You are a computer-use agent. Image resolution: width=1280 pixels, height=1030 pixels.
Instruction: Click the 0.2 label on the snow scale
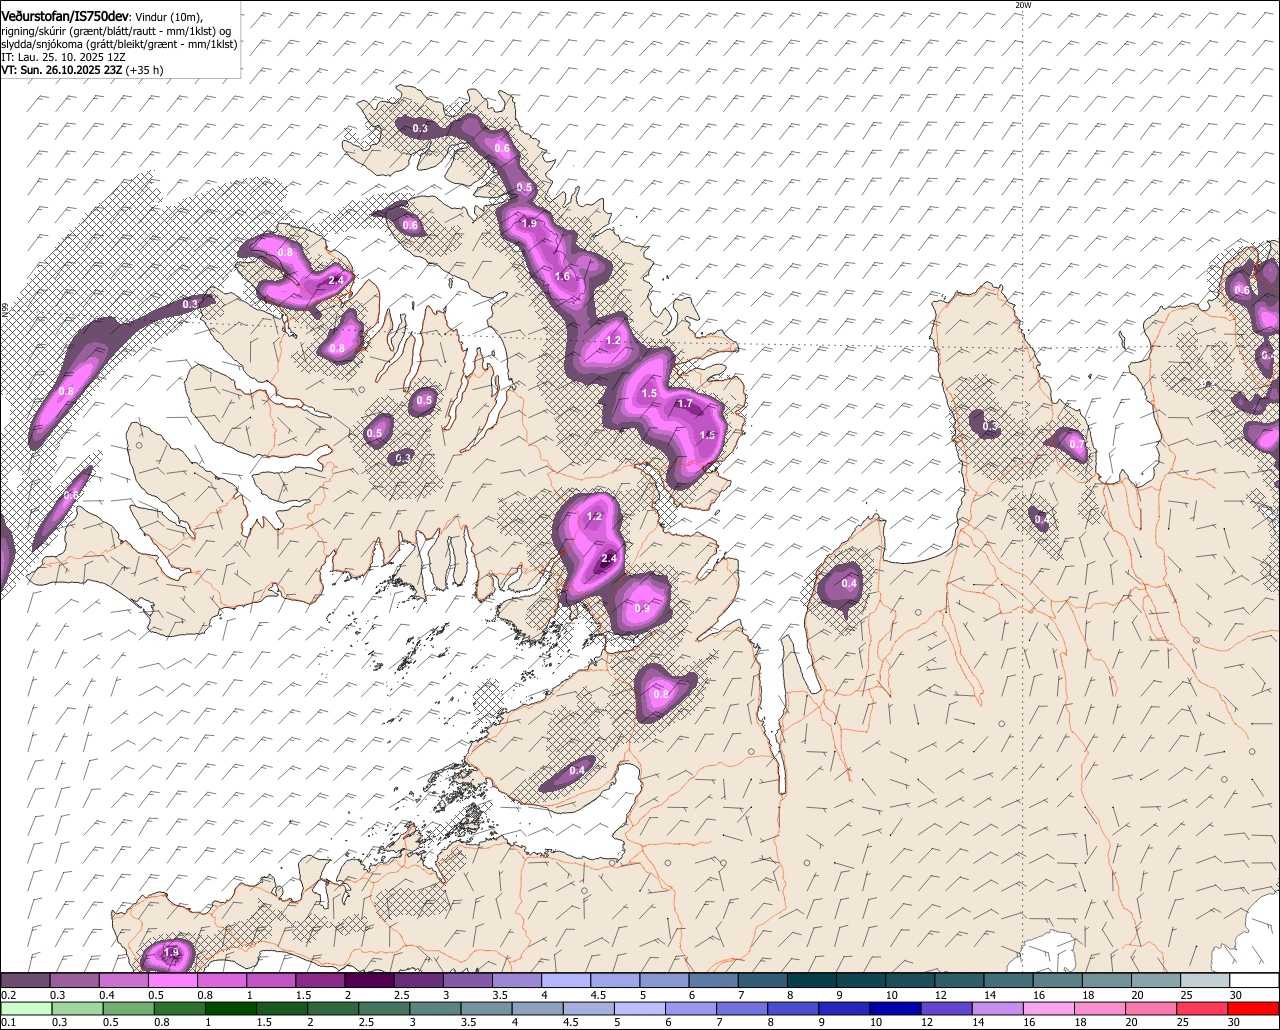(x=10, y=995)
